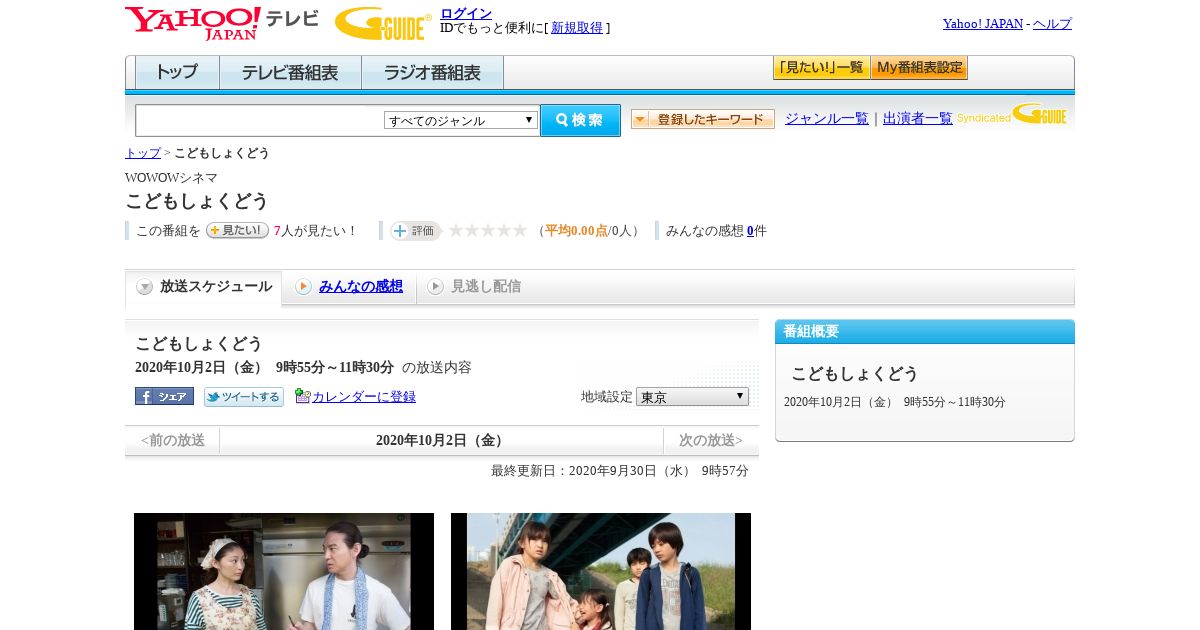Click the star rating row

(x=487, y=230)
